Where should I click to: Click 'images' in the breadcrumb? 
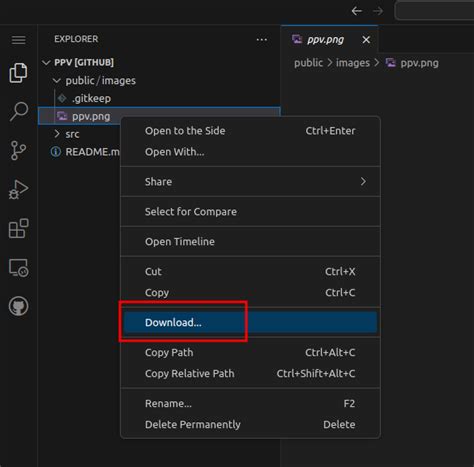pos(353,63)
